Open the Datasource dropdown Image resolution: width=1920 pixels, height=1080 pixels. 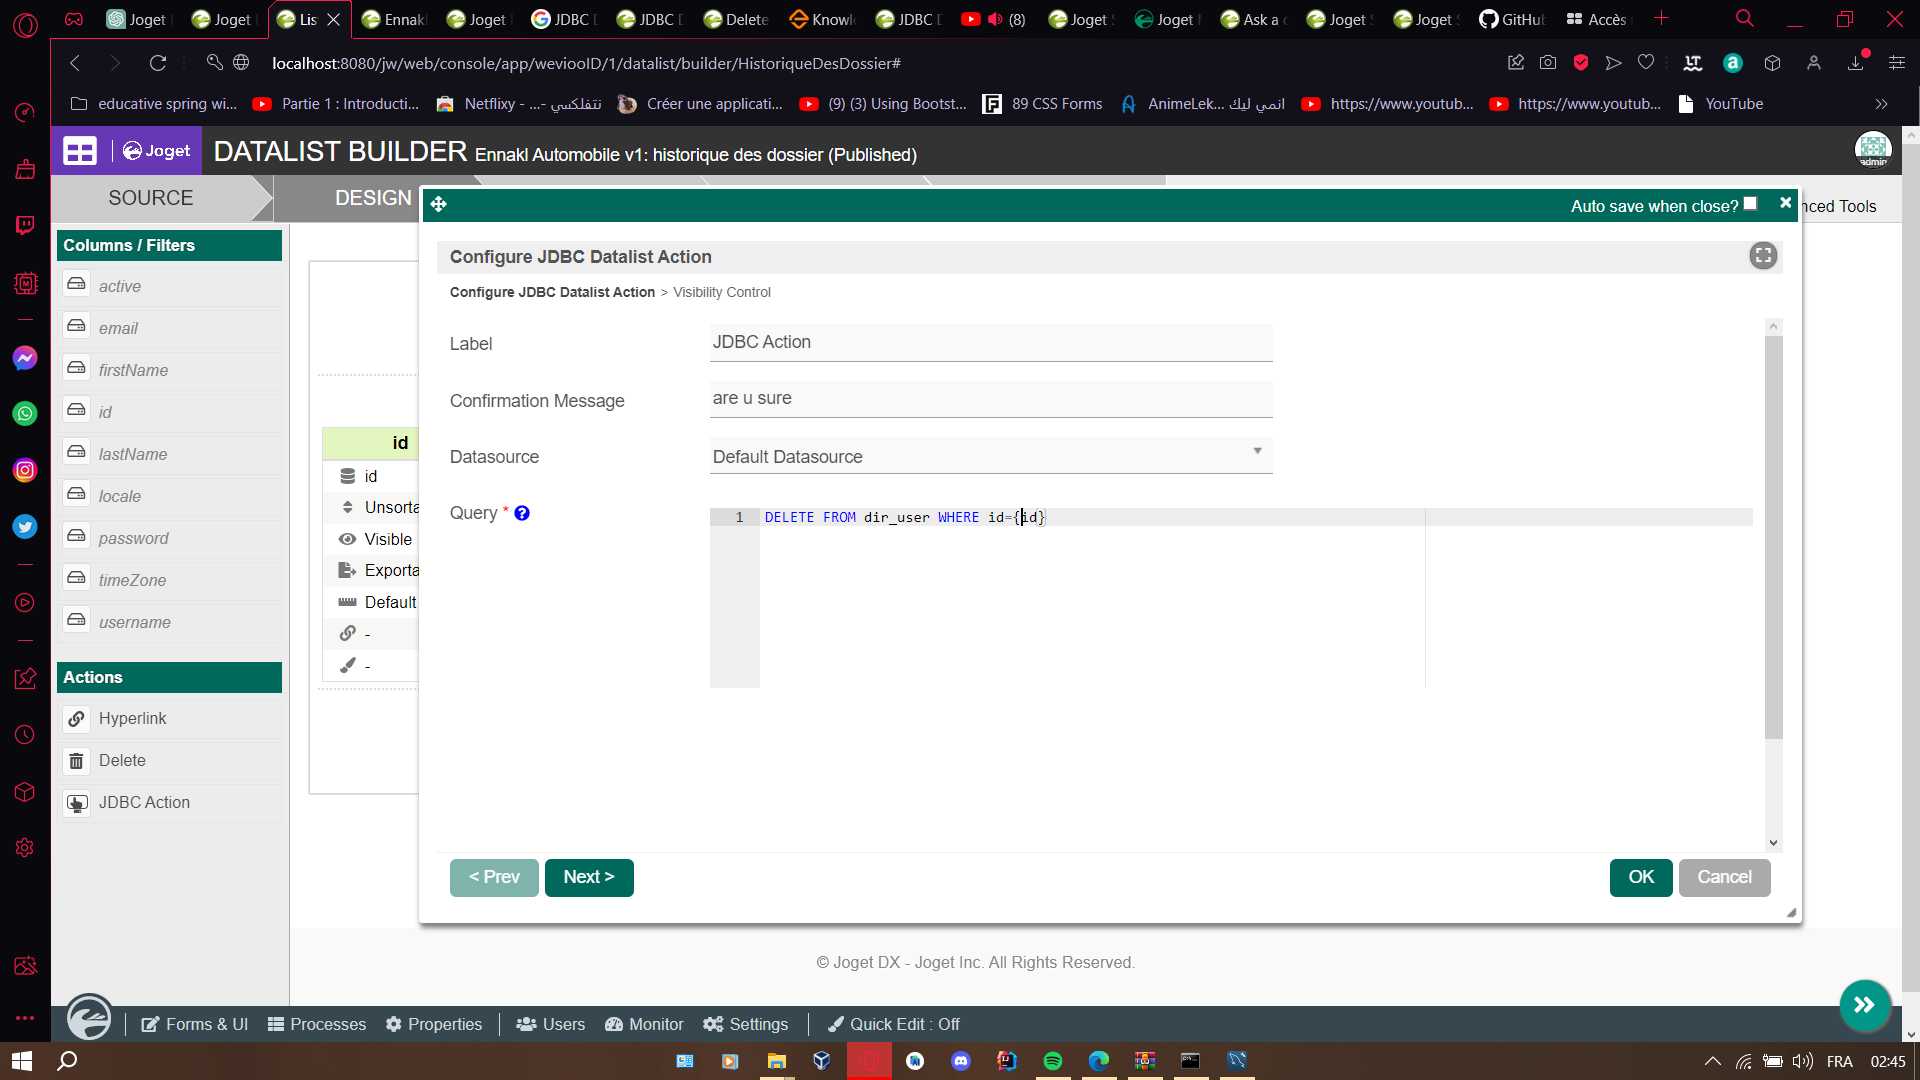[990, 456]
